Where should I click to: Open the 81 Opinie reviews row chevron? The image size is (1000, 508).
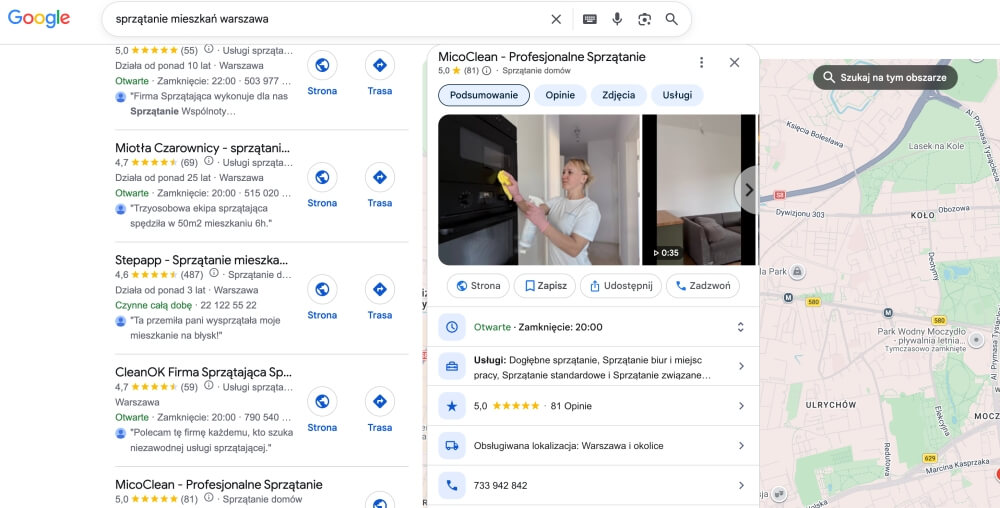pos(741,406)
